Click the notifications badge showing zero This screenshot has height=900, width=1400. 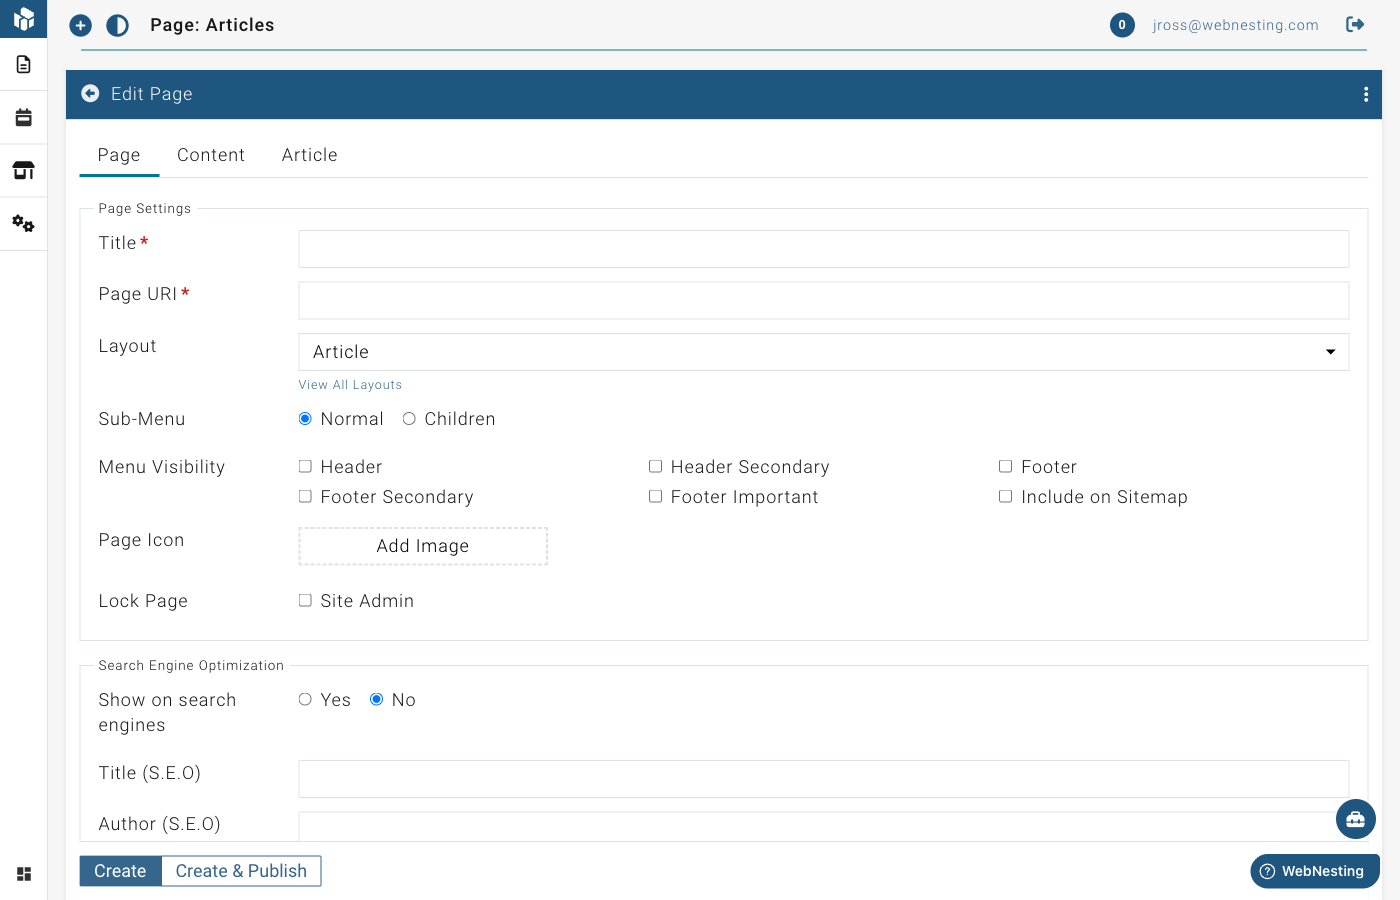point(1122,25)
